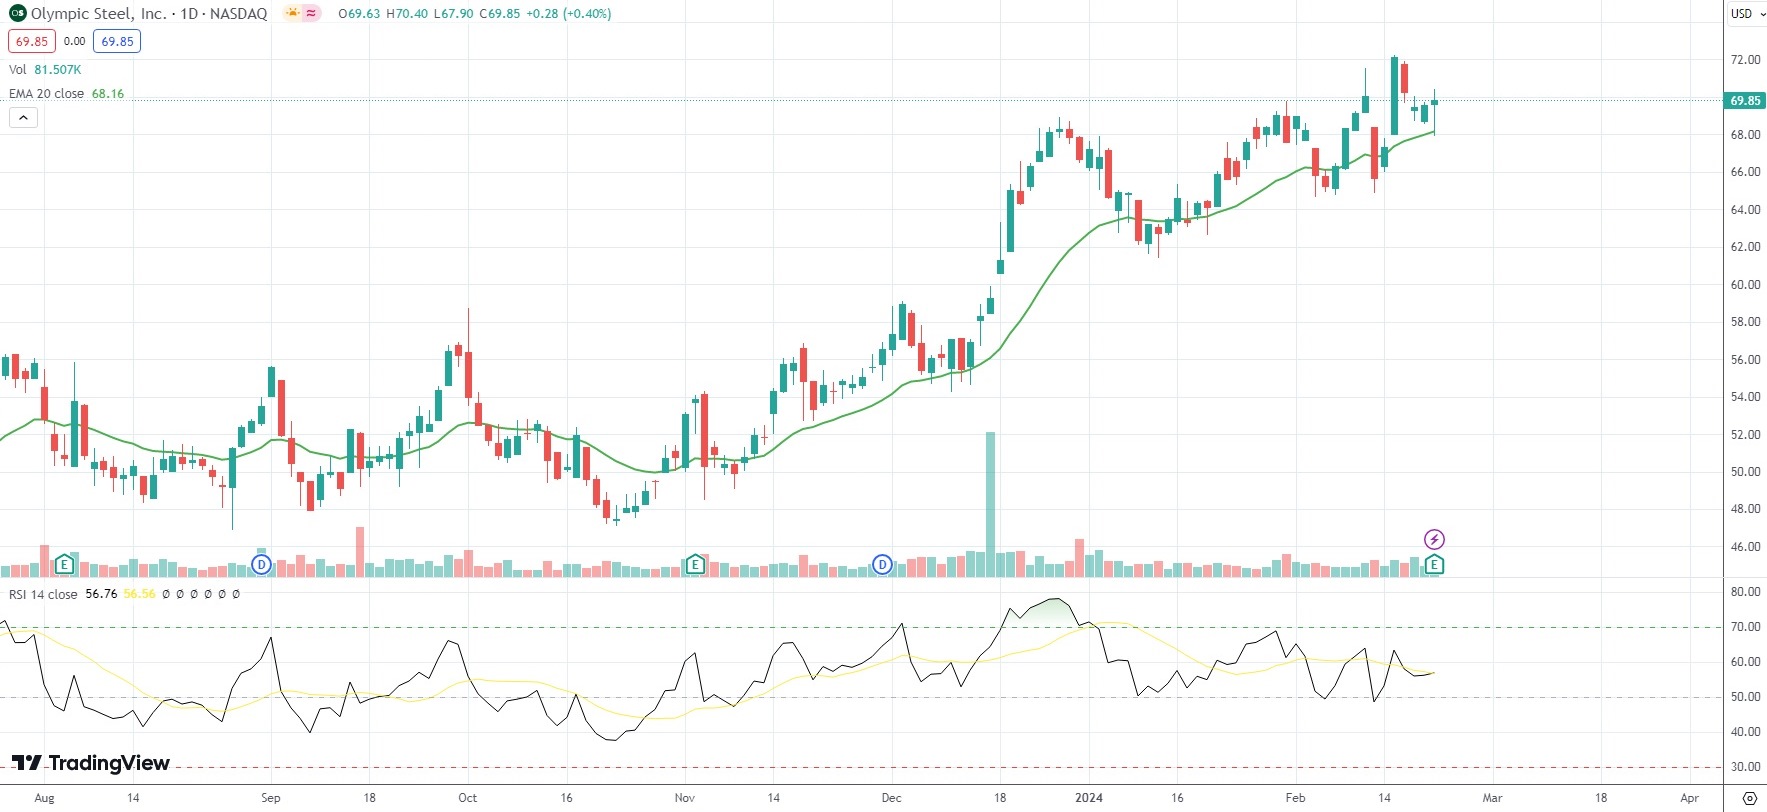This screenshot has height=812, width=1767.
Task: Click the Sep label on time axis
Action: pyautogui.click(x=270, y=798)
